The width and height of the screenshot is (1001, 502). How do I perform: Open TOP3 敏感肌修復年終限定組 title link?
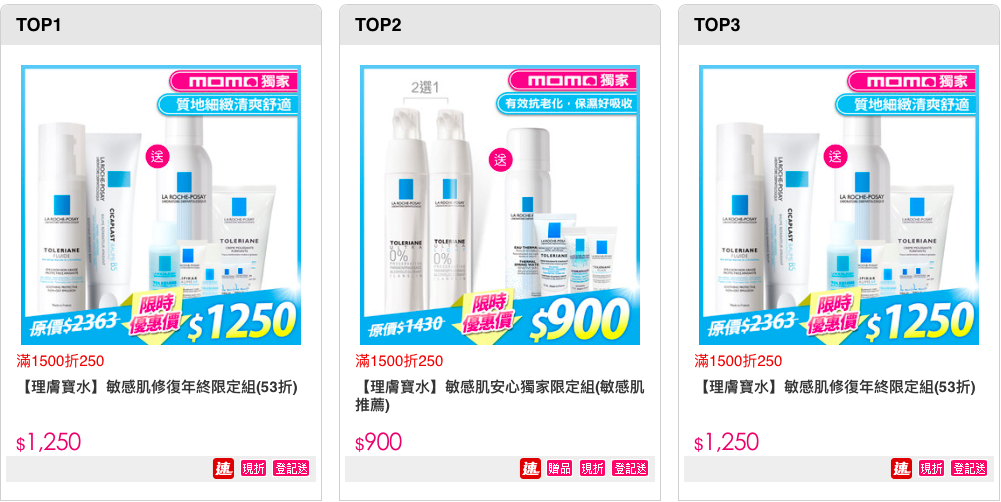(x=835, y=387)
